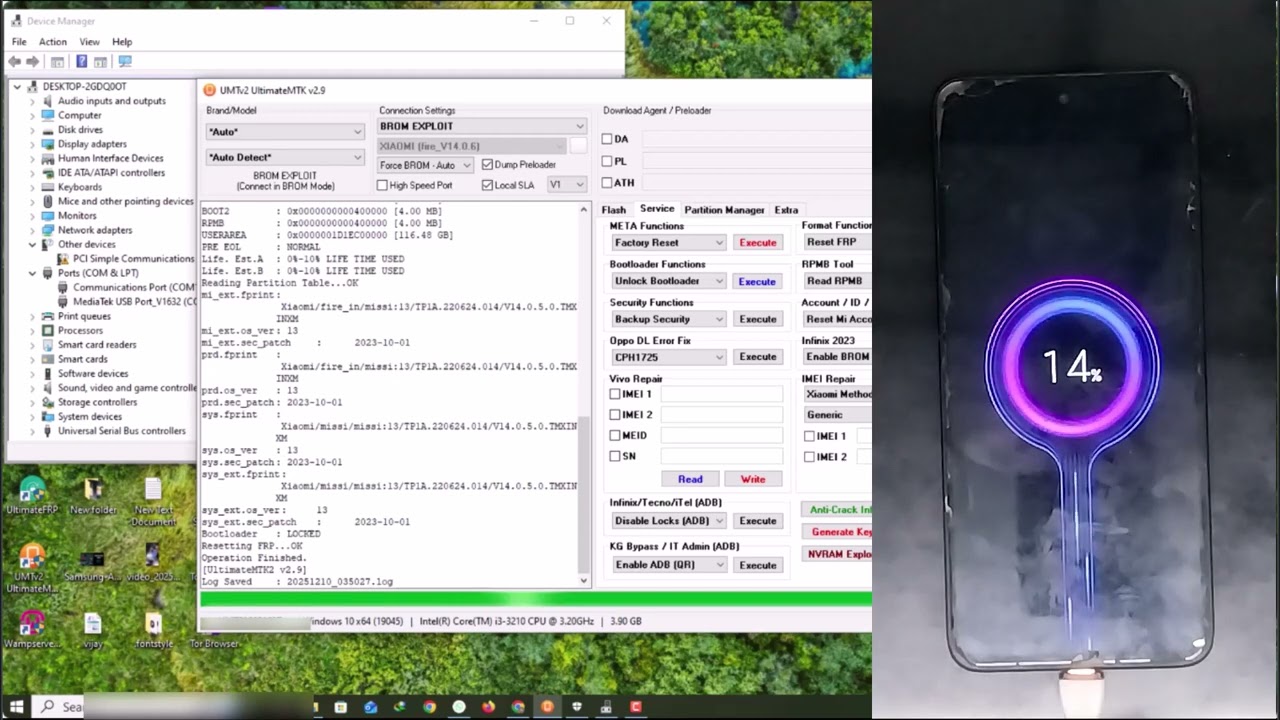Open Microsoft Store from the taskbar
Screen dimensions: 1280x720
point(341,707)
